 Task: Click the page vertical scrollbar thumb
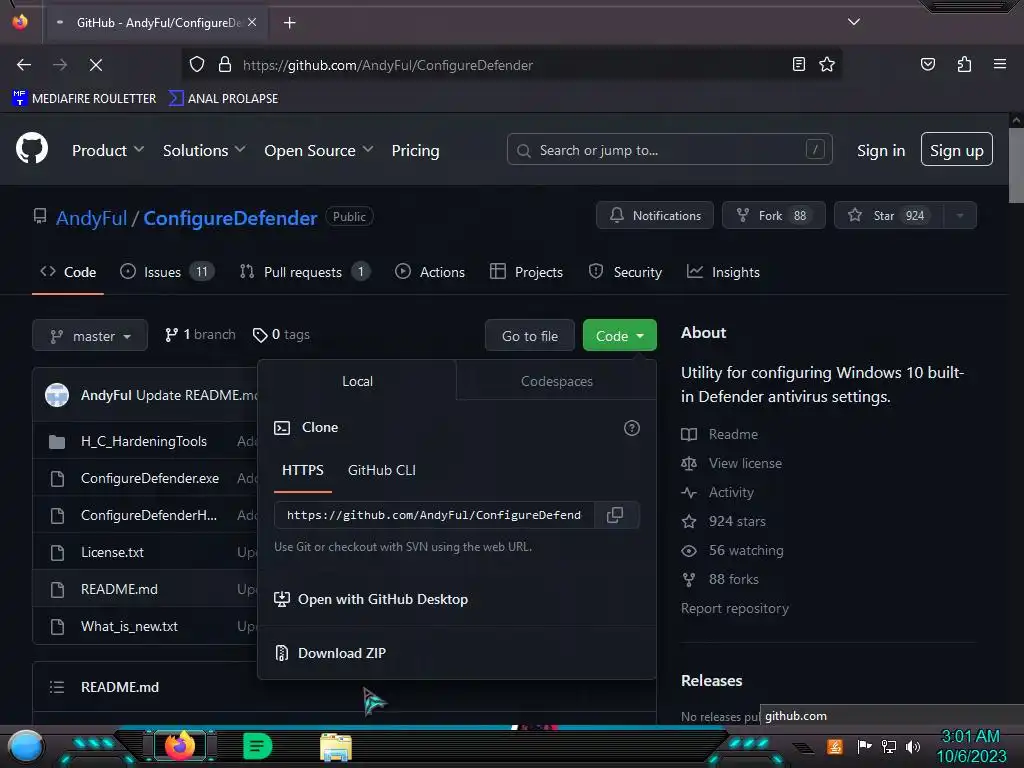click(x=1016, y=165)
